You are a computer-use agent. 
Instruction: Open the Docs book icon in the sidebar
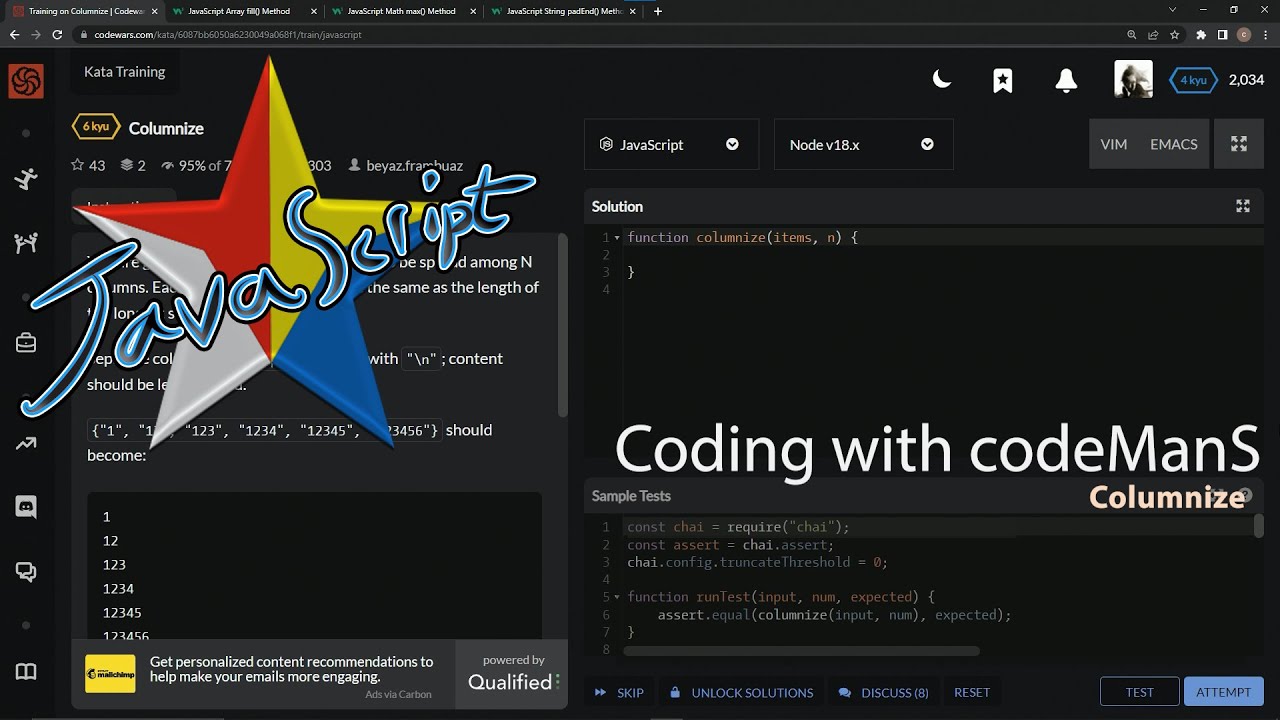[26, 671]
